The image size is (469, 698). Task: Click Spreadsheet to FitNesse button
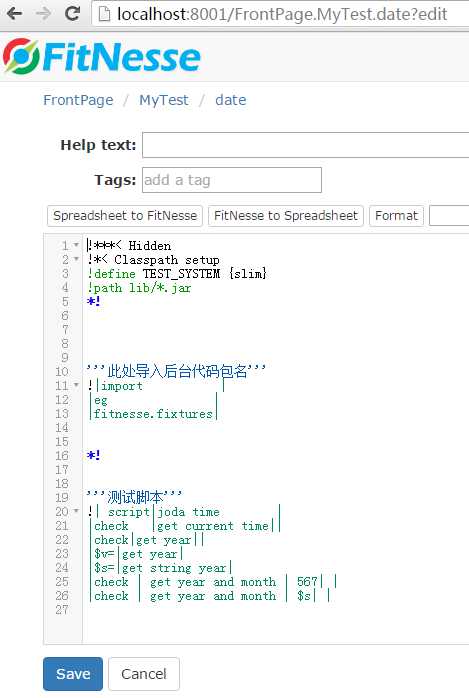[125, 216]
